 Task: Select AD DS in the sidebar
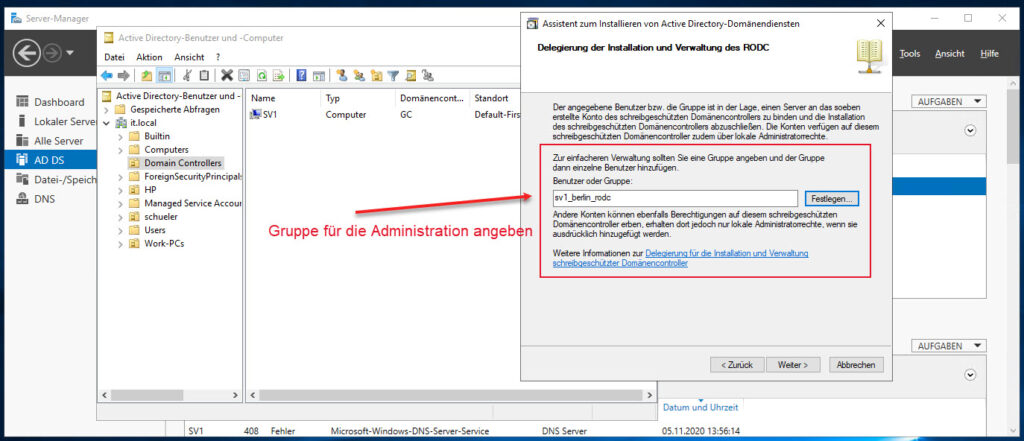(50, 160)
